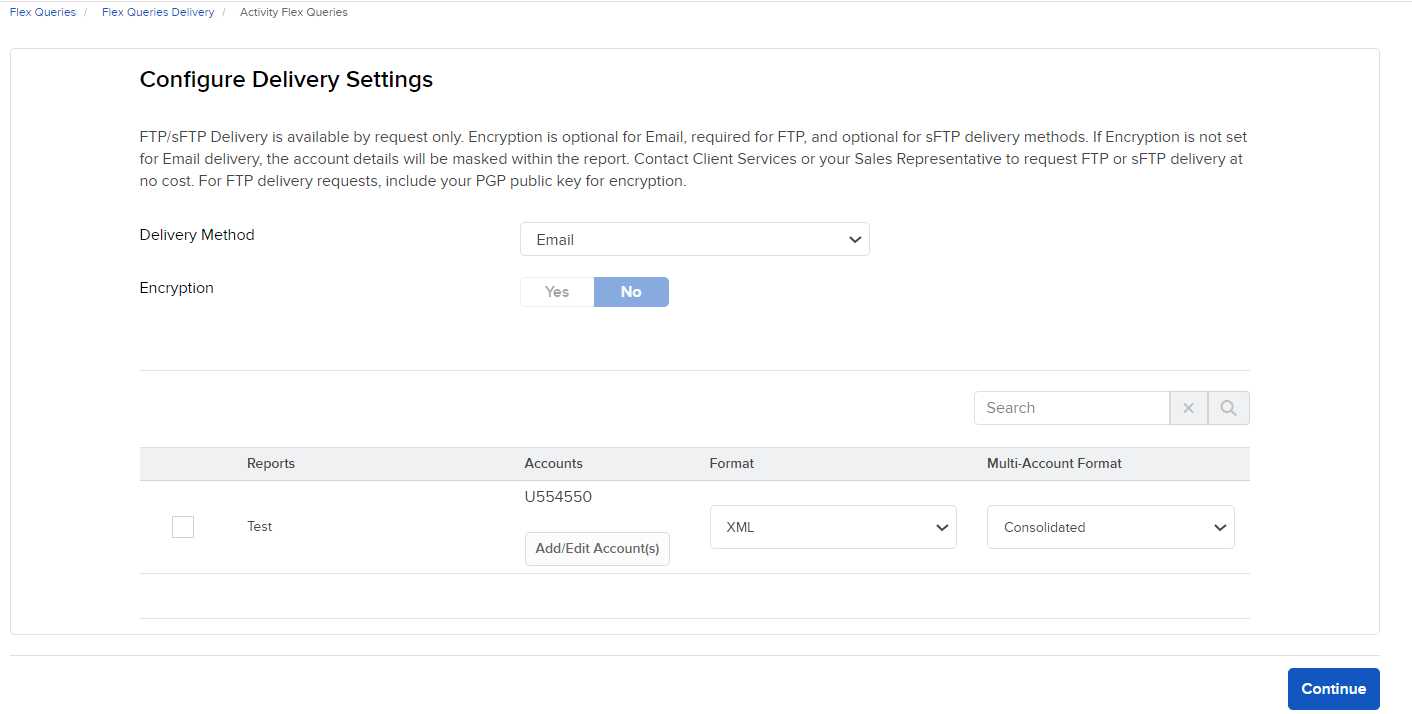Navigate to Flex Queries breadcrumb
The width and height of the screenshot is (1412, 714).
(42, 11)
